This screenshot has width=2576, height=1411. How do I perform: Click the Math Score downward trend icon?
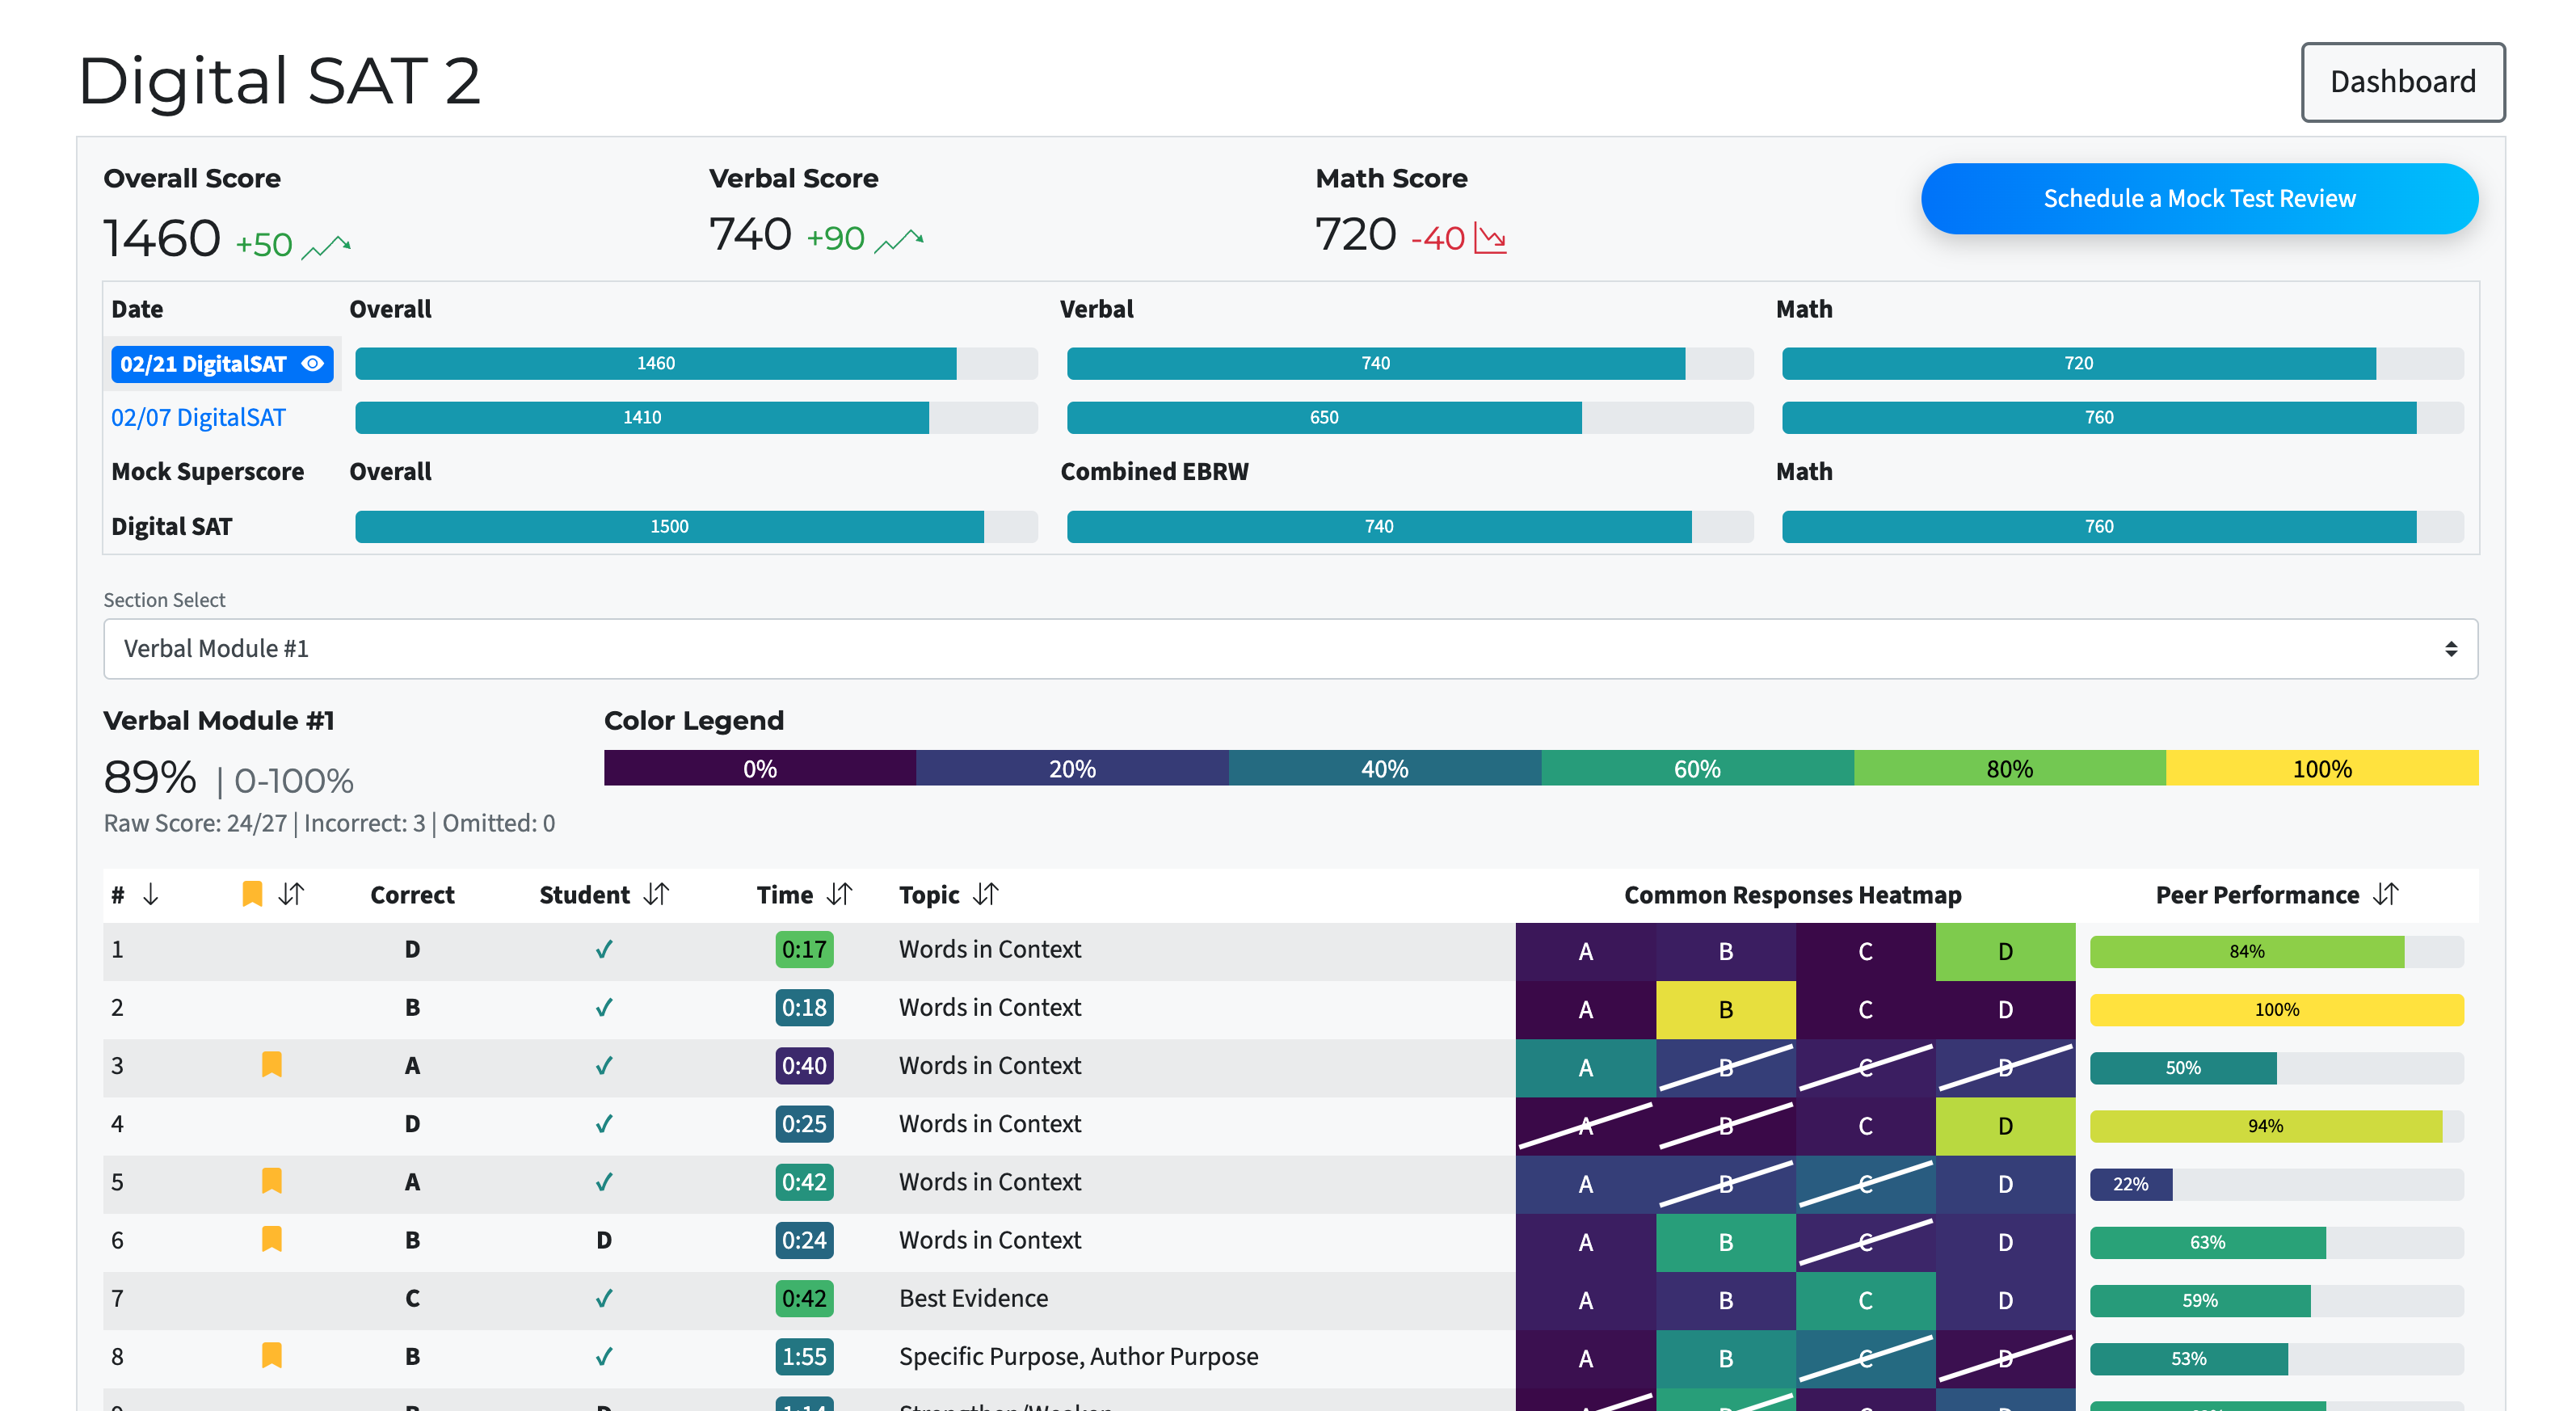point(1490,239)
